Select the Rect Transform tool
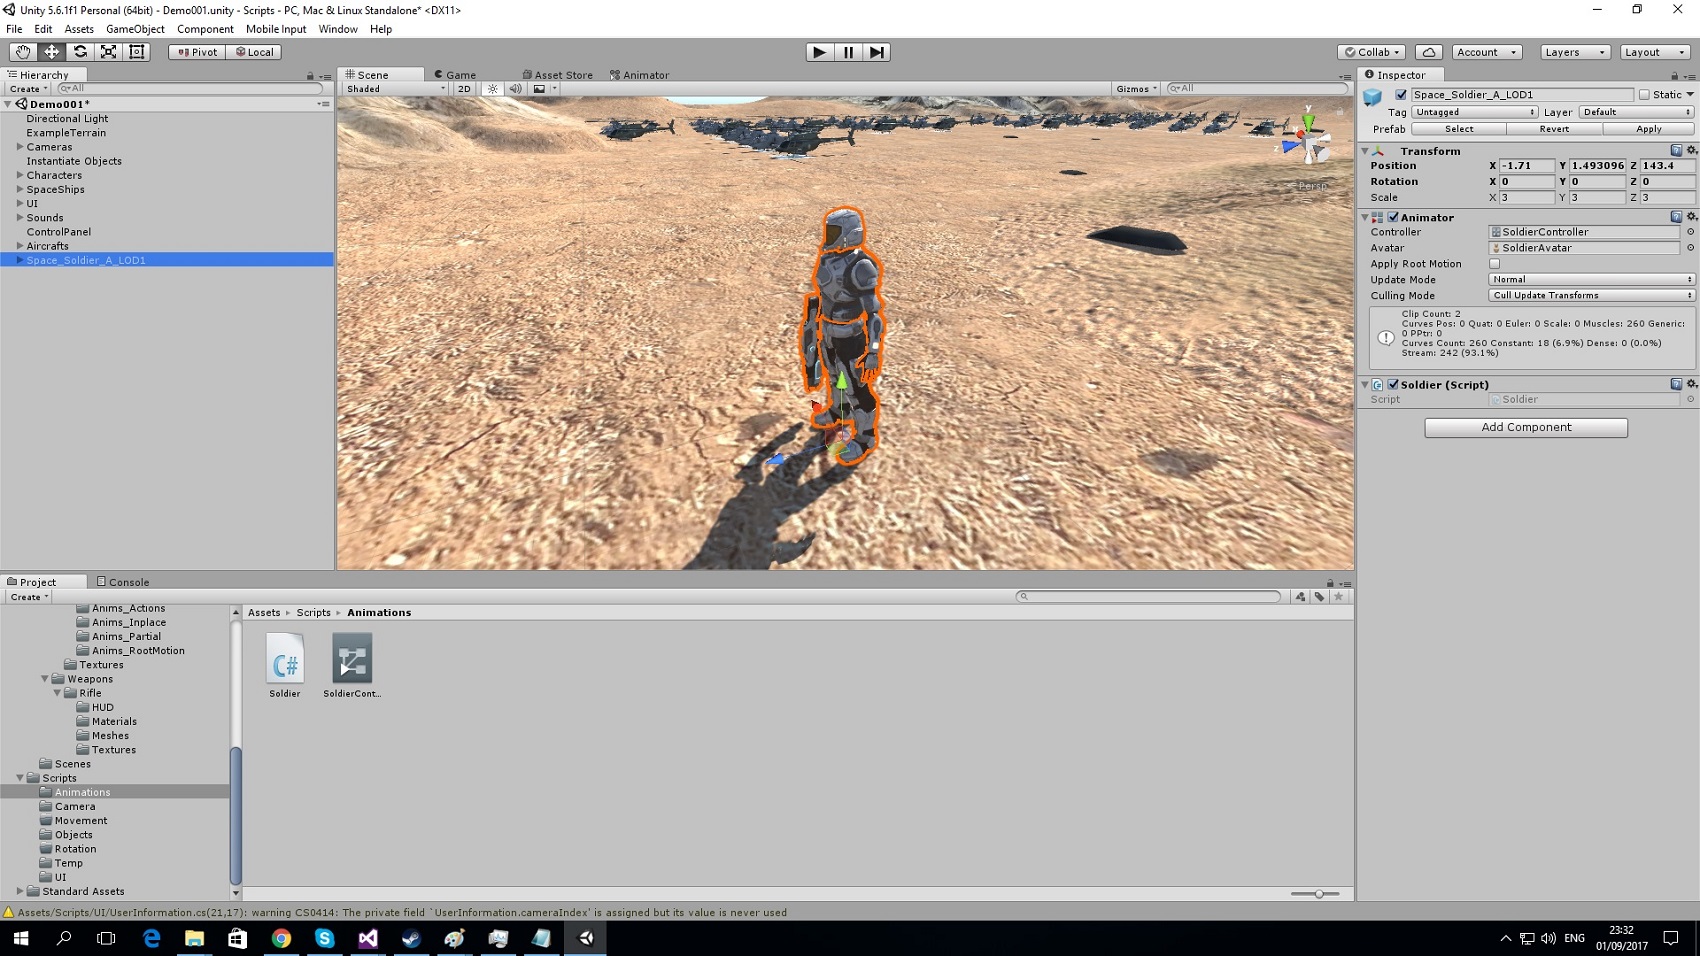 (137, 52)
